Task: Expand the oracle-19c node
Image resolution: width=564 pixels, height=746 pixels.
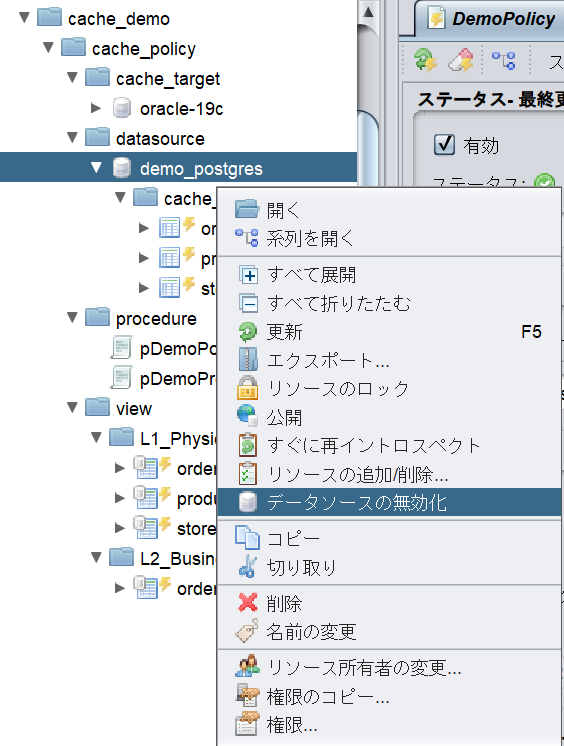Action: [96, 108]
